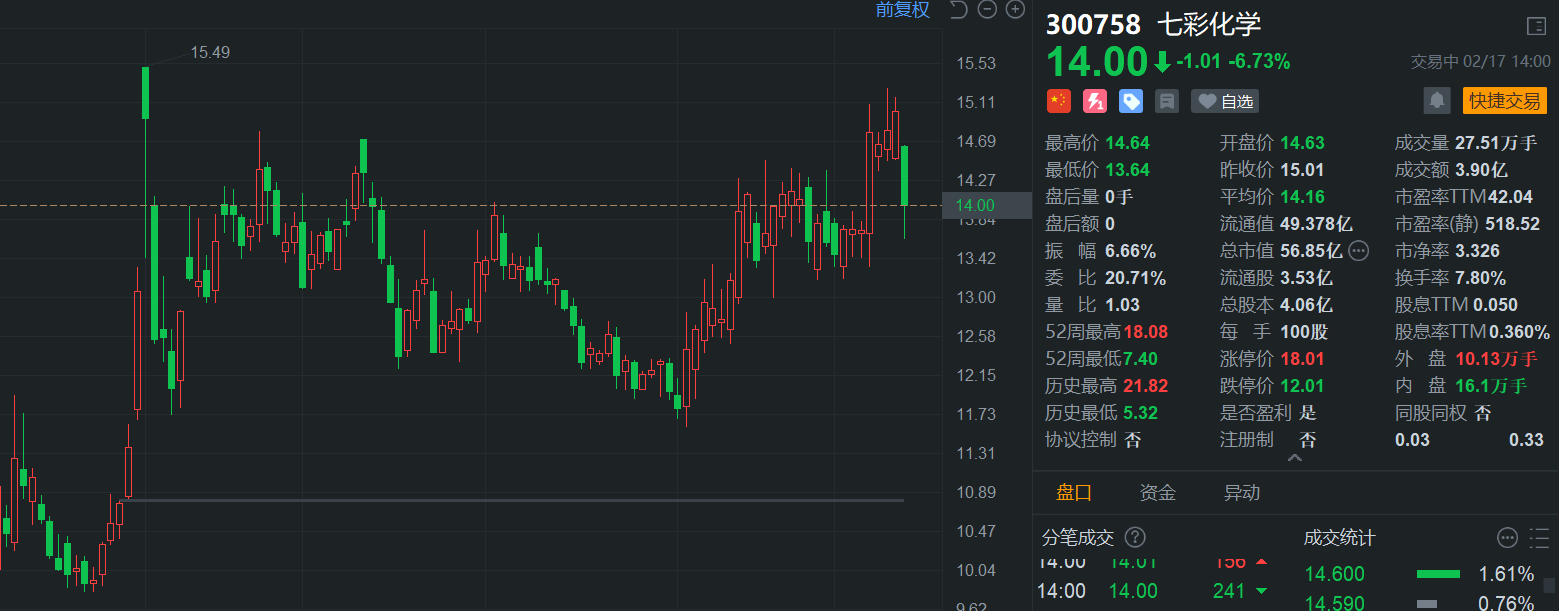Open more options for 成交统计
Viewport: 1559px width, 611px height.
tap(1507, 538)
